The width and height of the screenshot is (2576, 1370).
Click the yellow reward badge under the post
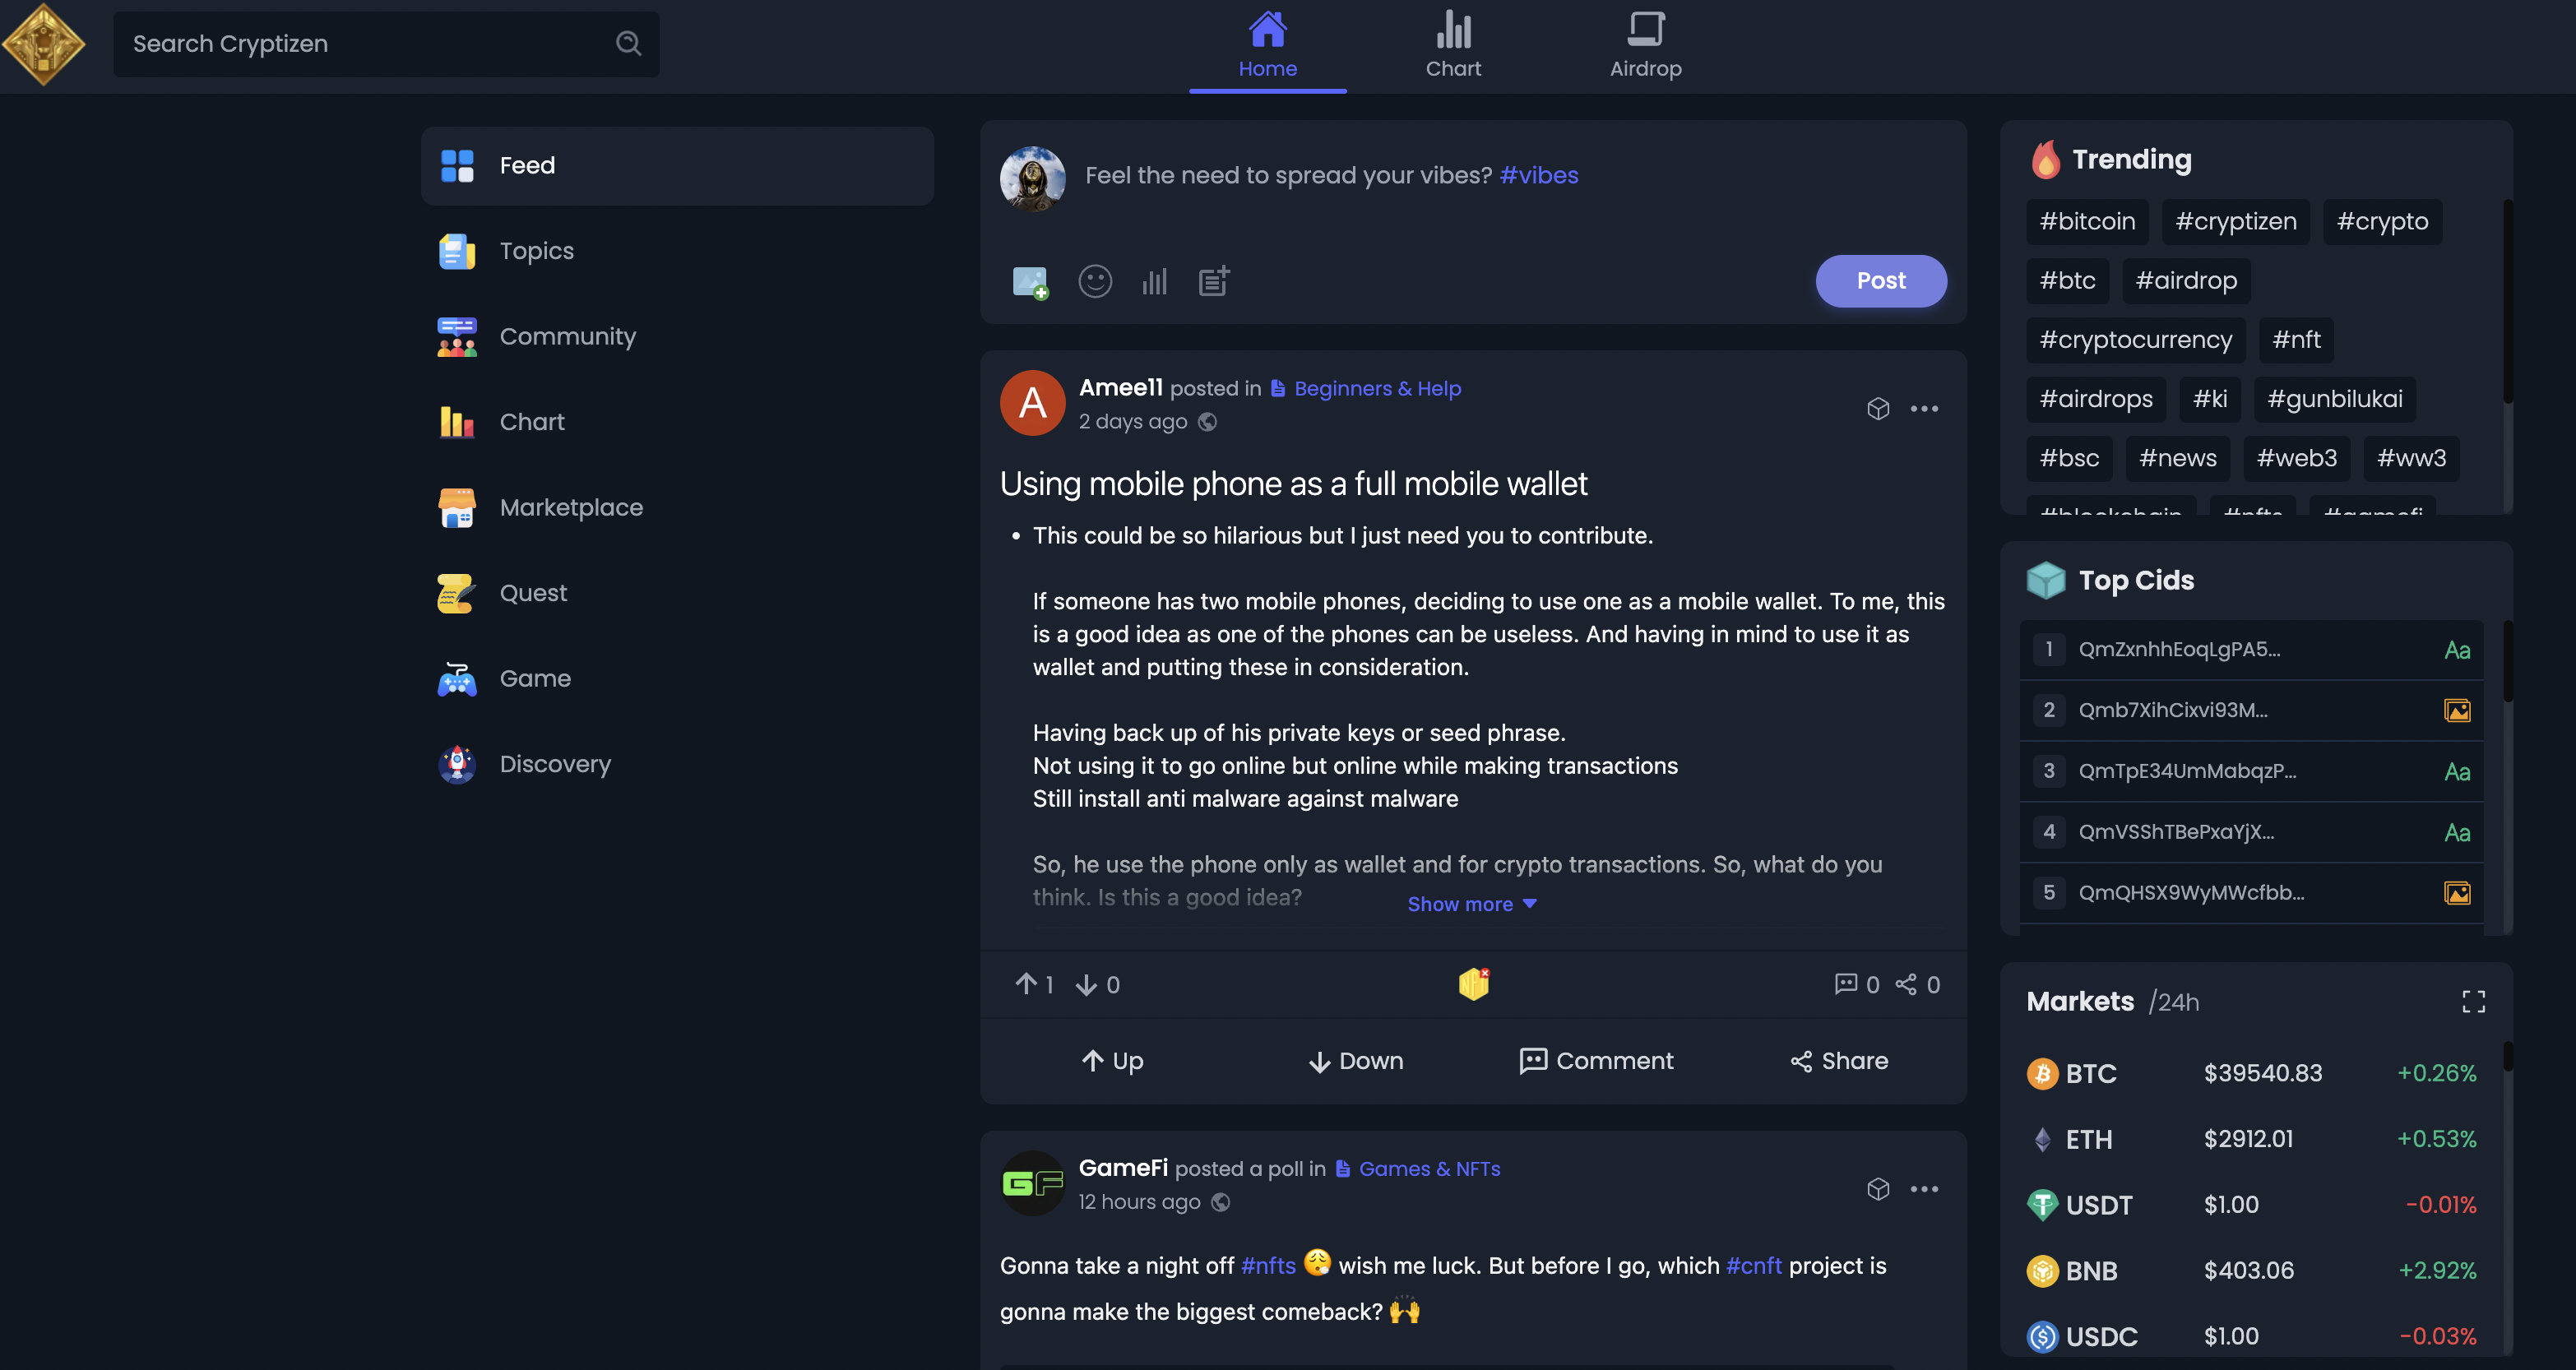click(x=1474, y=984)
